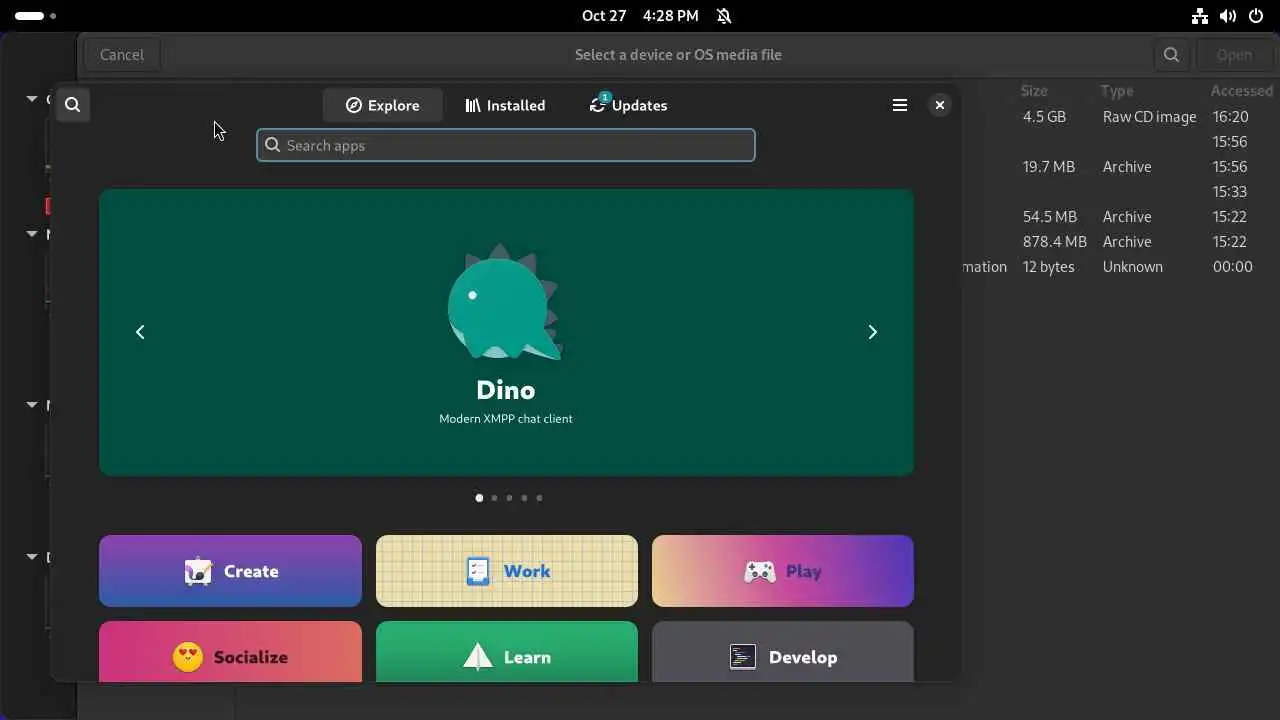
Task: Show the previous featured app banner
Action: (140, 332)
